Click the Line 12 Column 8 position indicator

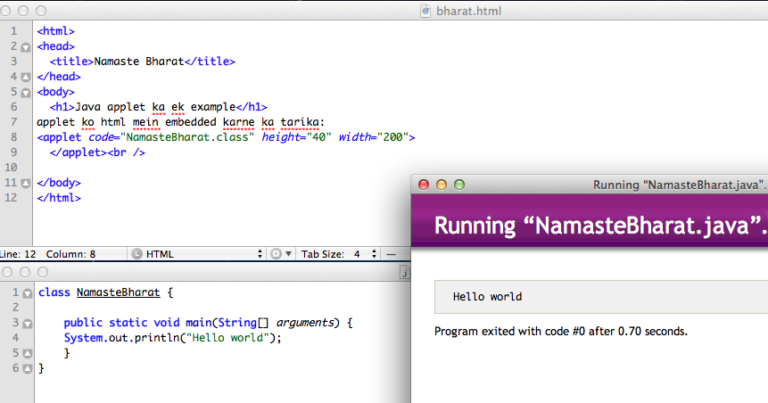pyautogui.click(x=50, y=254)
